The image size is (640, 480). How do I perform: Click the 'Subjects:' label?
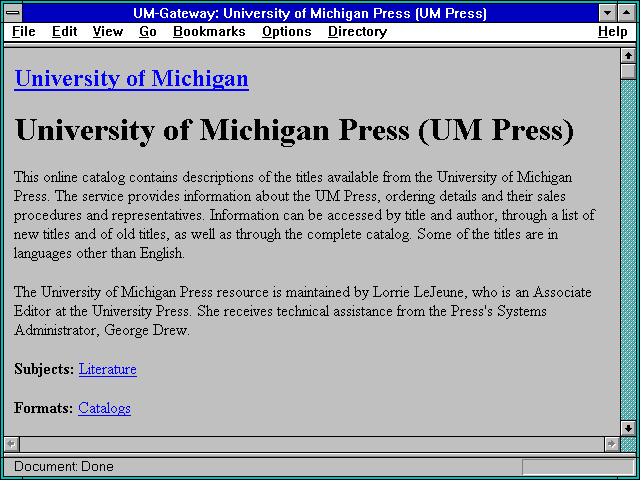tap(44, 369)
